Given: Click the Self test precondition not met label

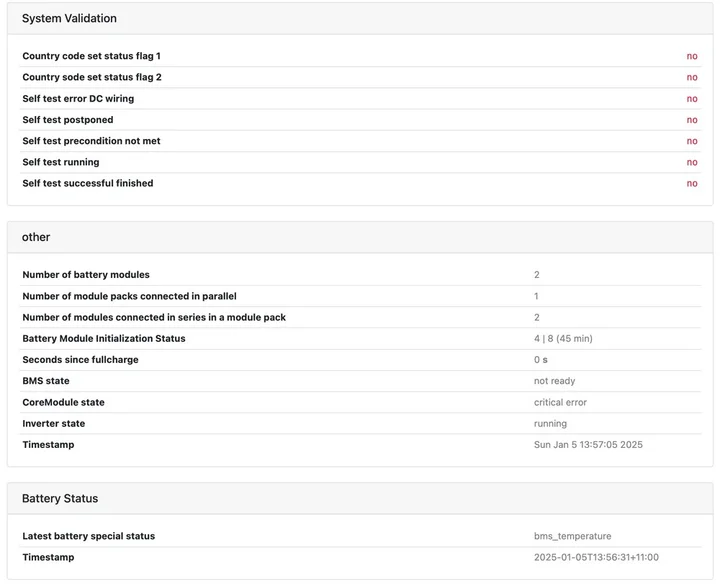Looking at the screenshot, I should pyautogui.click(x=91, y=141).
